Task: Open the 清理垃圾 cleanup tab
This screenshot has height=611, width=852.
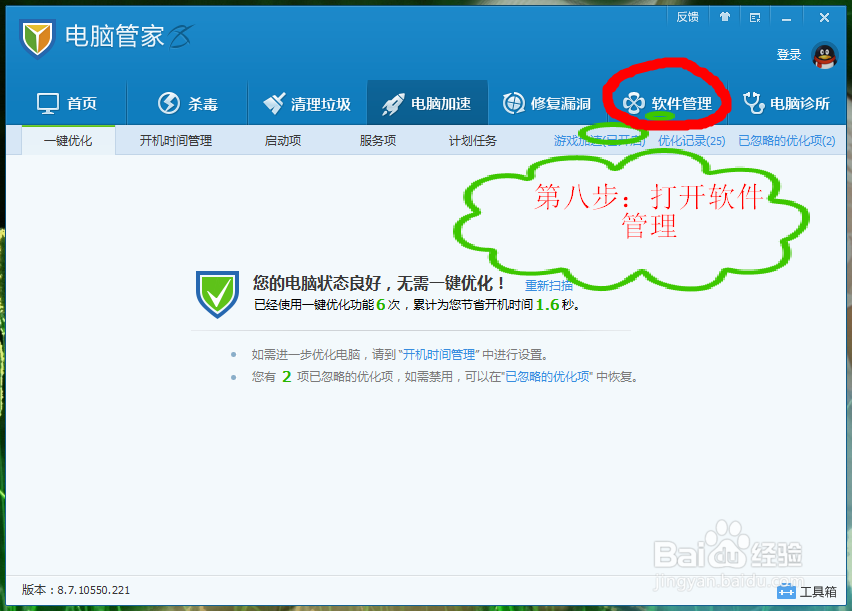Action: 307,103
